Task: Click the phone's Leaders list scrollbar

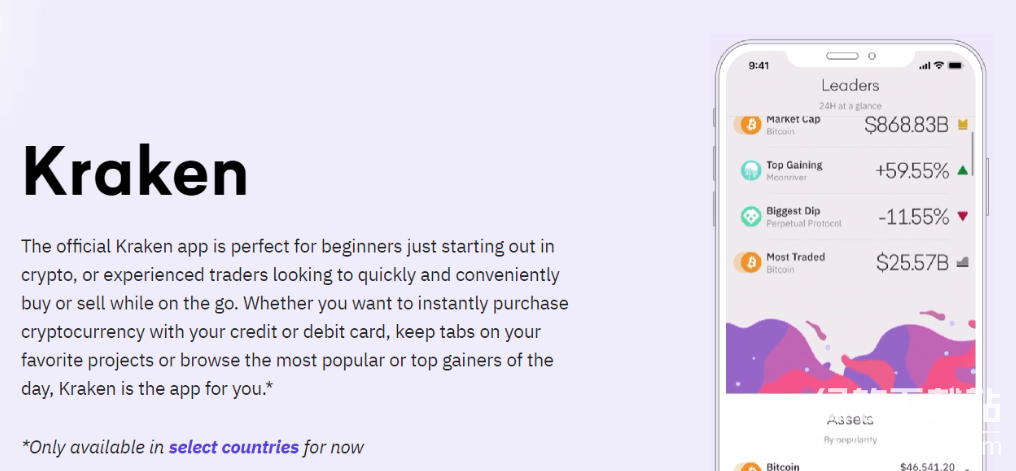Action: [973, 150]
